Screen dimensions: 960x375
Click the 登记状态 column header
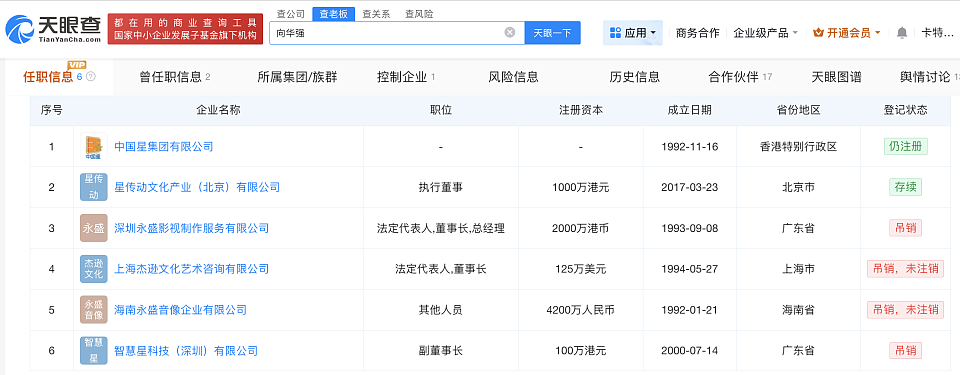(905, 110)
